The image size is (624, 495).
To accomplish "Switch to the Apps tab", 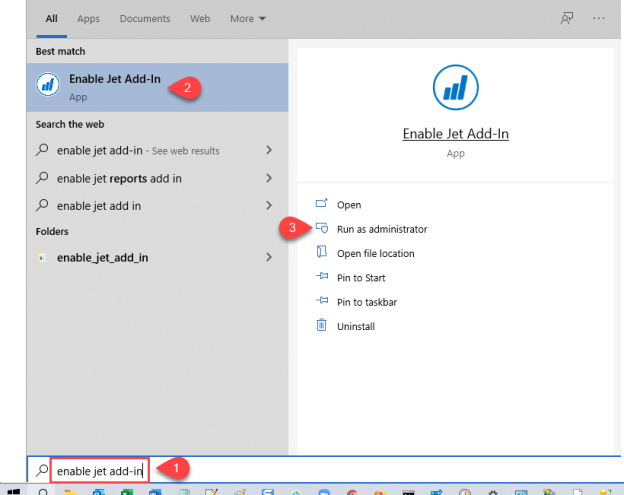I will tap(88, 19).
